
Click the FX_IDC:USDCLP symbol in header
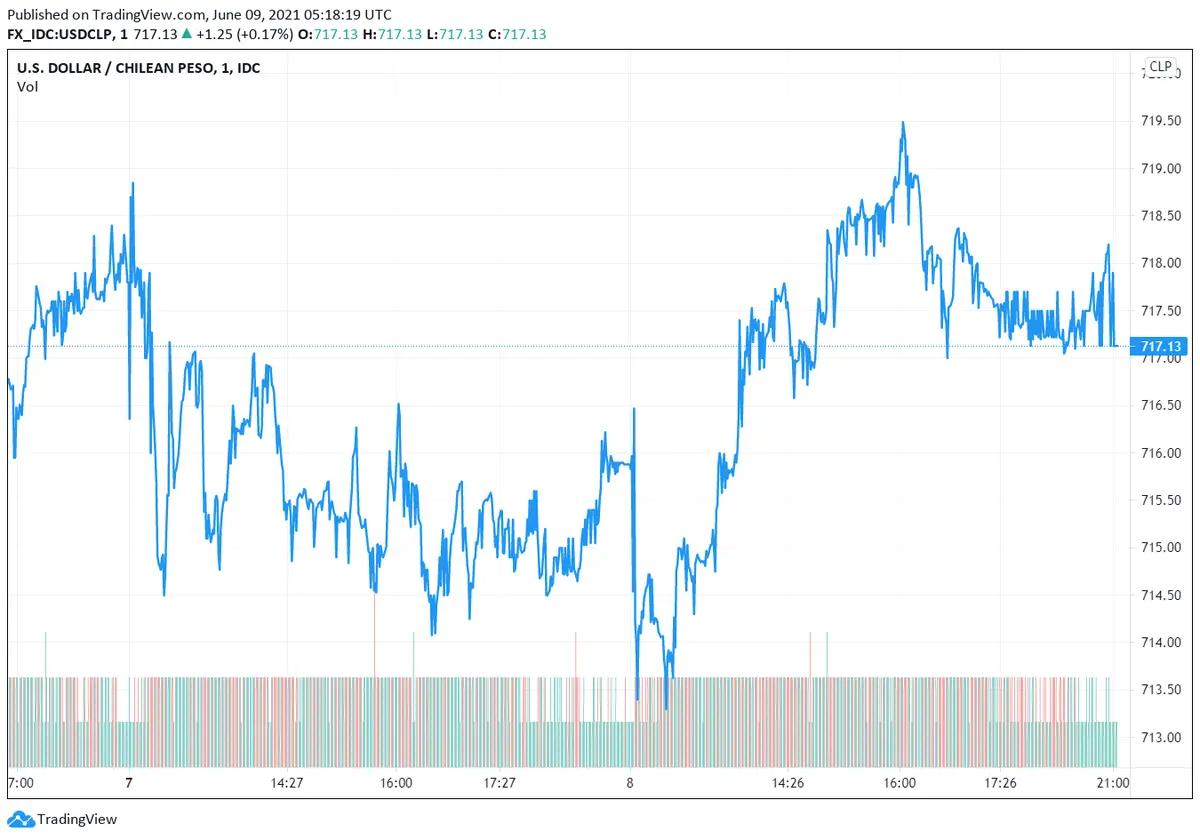59,34
